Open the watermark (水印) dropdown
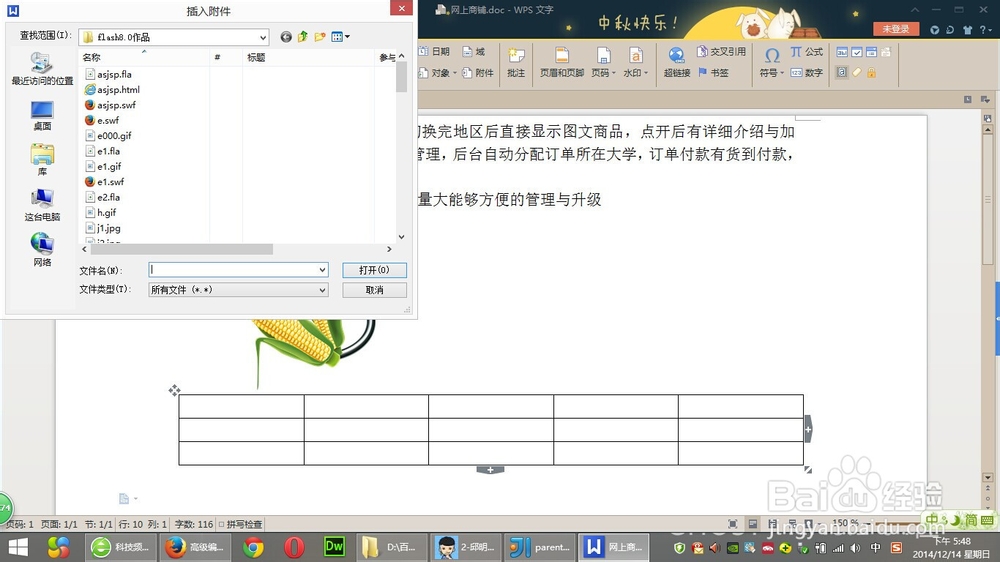The image size is (1000, 562). [635, 63]
